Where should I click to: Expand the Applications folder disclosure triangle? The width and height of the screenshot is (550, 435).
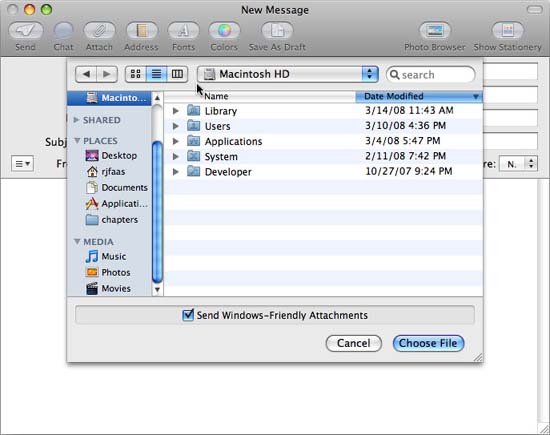click(x=176, y=141)
